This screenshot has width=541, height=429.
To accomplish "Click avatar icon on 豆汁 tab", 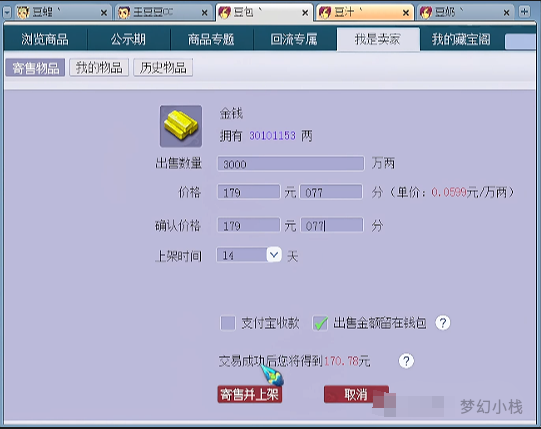I will tap(325, 13).
